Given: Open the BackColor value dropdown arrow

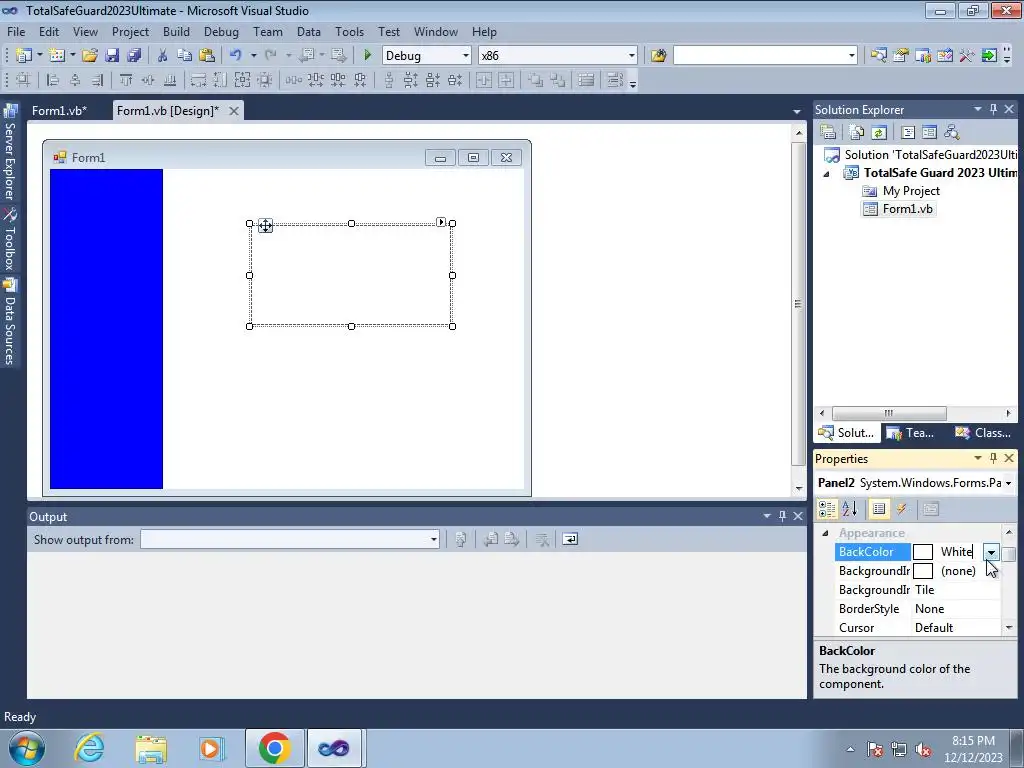Looking at the screenshot, I should click(x=991, y=552).
